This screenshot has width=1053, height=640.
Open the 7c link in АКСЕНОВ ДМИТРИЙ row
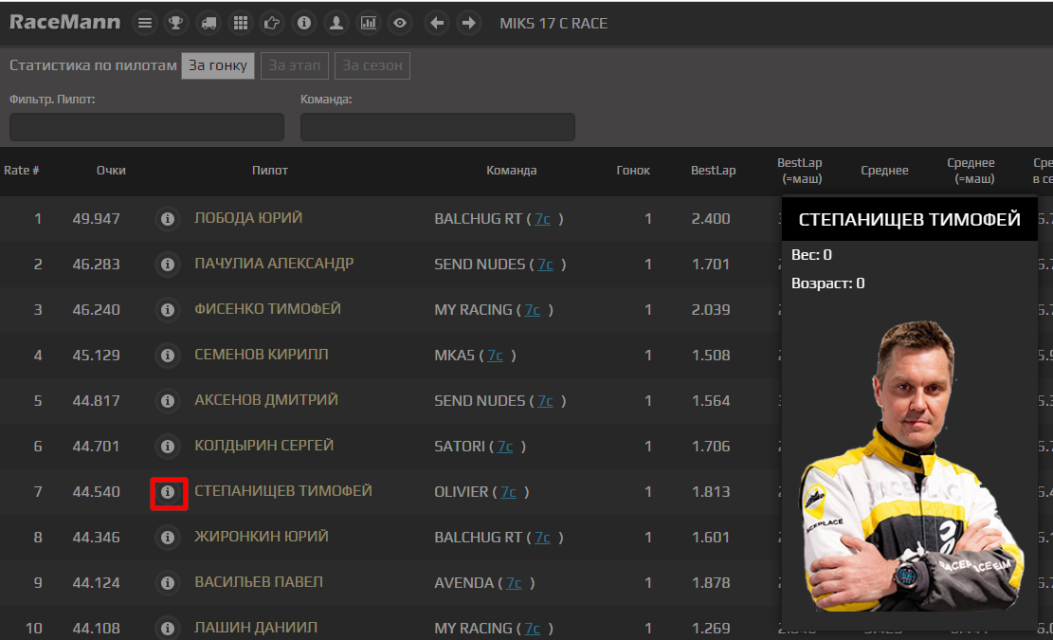pyautogui.click(x=545, y=401)
